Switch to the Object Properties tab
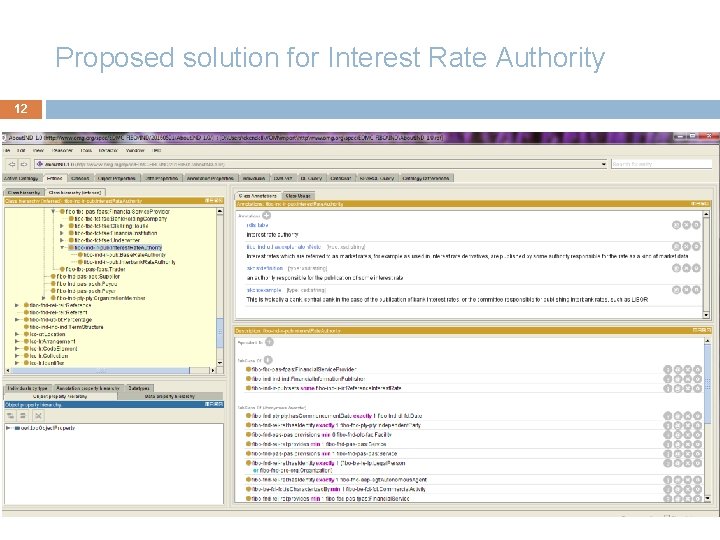 tap(117, 178)
